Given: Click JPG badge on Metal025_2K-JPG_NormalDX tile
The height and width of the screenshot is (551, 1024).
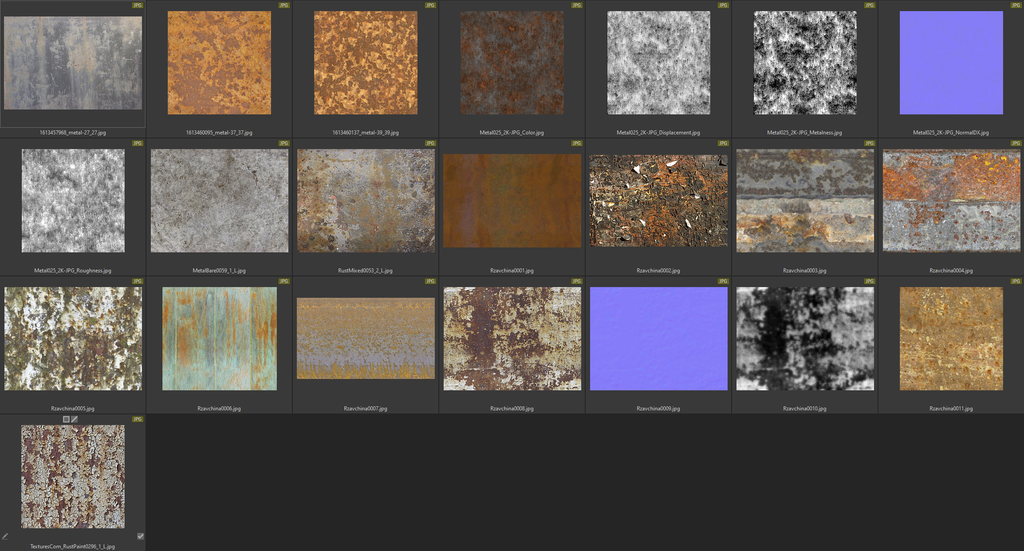Looking at the screenshot, I should tap(1016, 5).
